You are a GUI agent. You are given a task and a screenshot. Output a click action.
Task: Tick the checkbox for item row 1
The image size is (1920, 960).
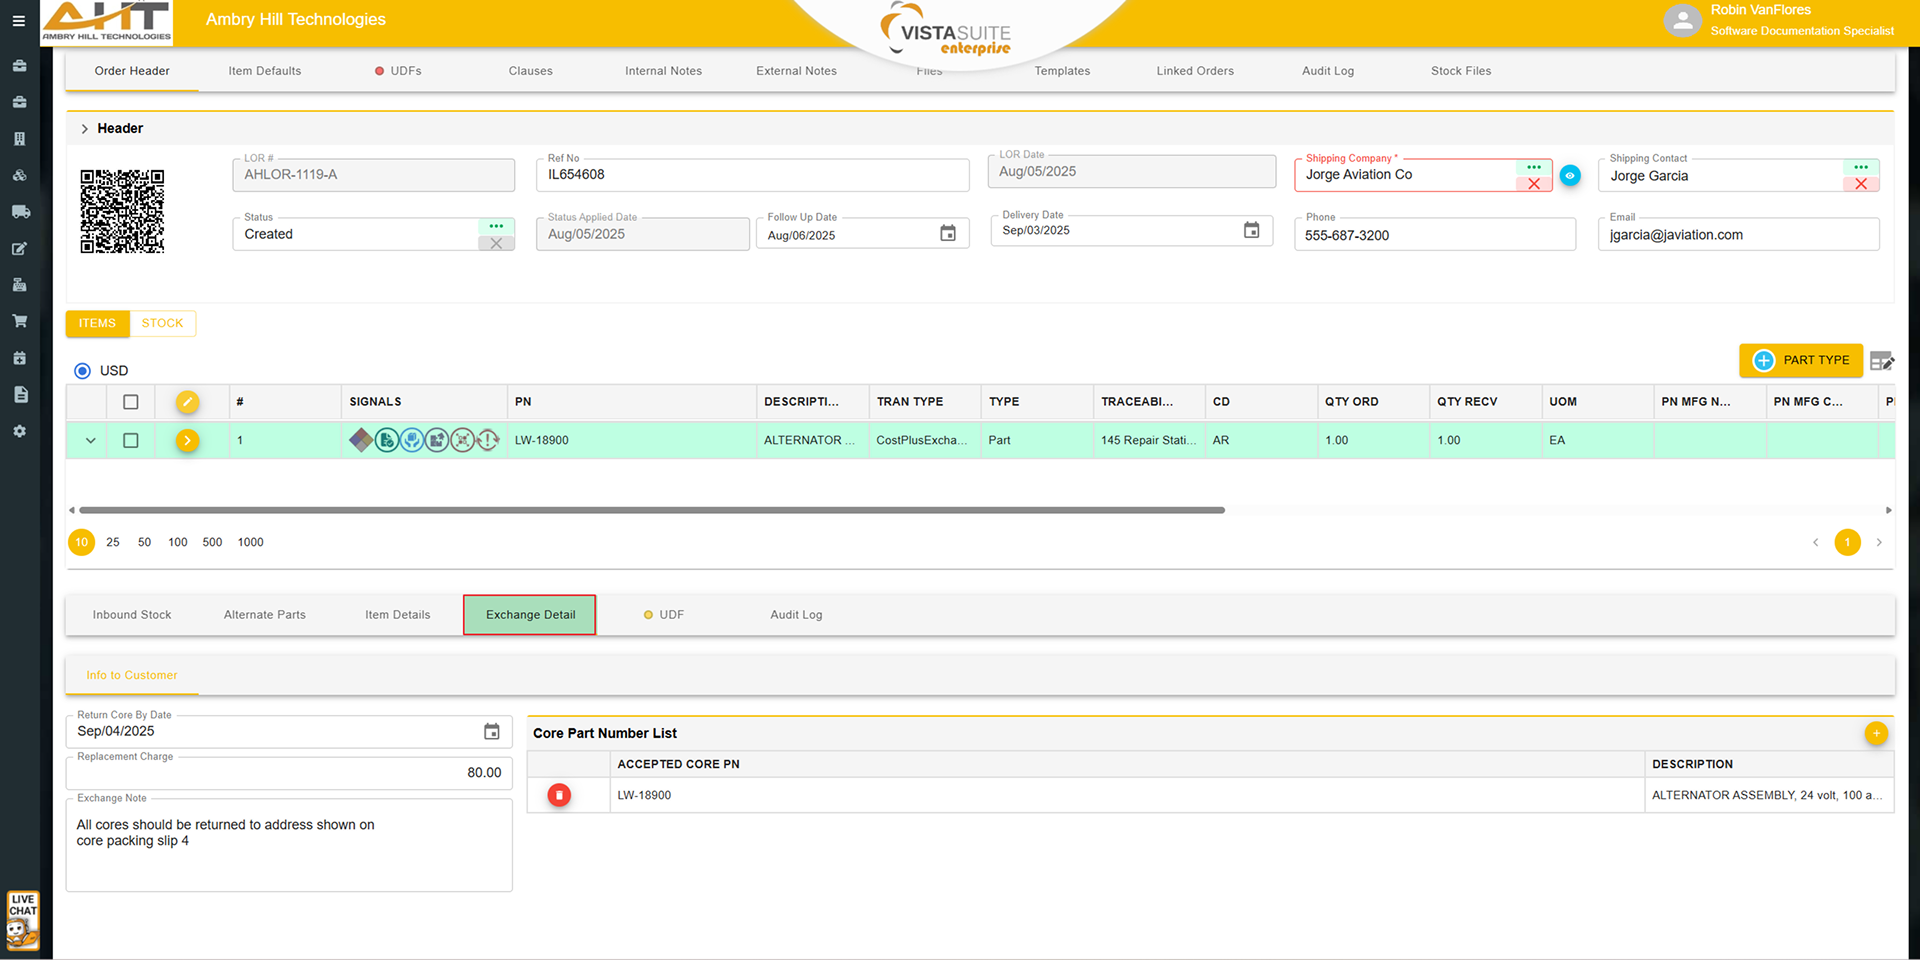pos(131,440)
